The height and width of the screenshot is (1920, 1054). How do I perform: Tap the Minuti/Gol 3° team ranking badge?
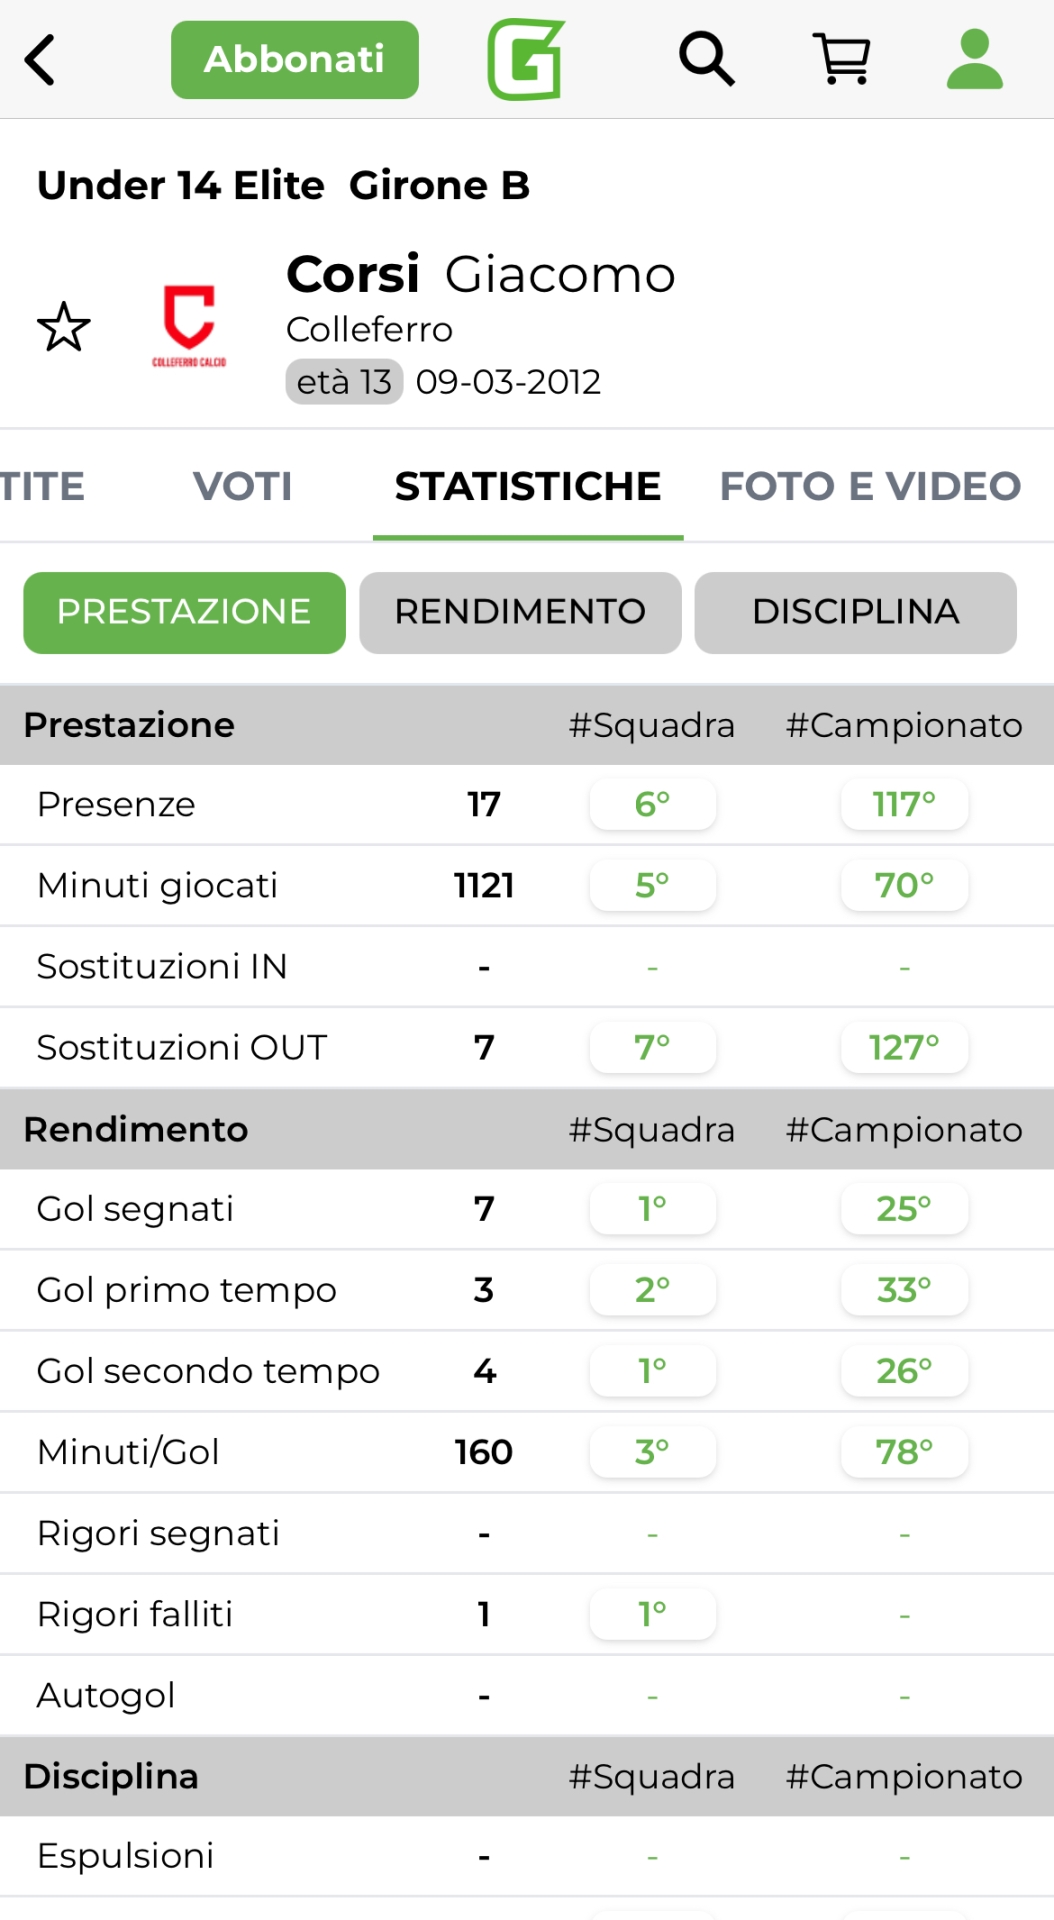click(653, 1452)
